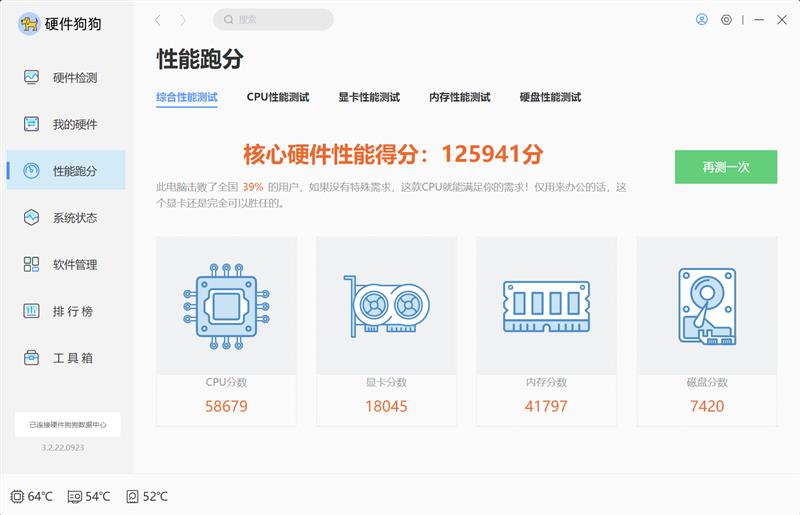Switch to 综合性能测试 tab
This screenshot has width=800, height=515.
point(187,97)
